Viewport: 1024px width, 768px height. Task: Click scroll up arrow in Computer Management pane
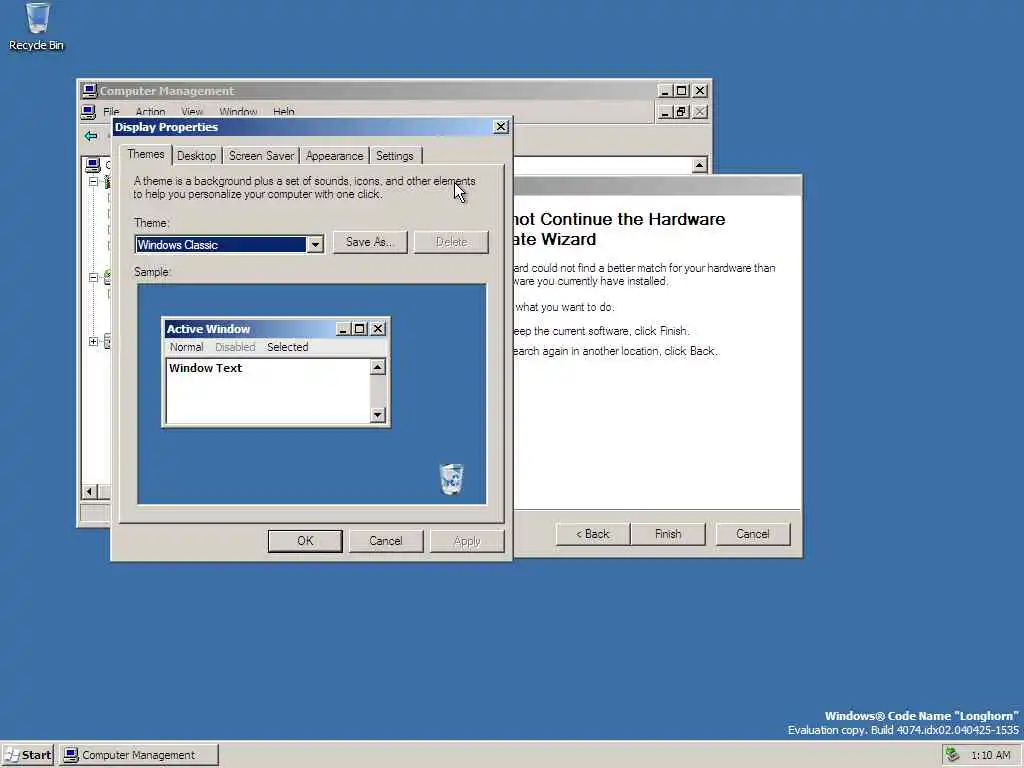click(699, 165)
